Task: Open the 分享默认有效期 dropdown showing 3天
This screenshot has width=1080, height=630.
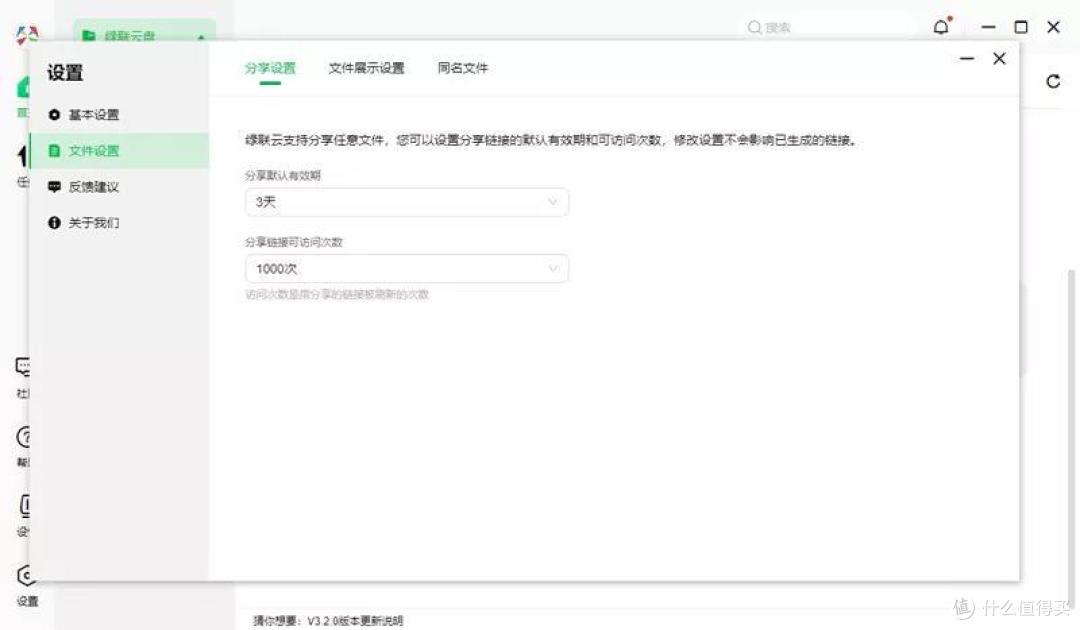Action: click(406, 202)
